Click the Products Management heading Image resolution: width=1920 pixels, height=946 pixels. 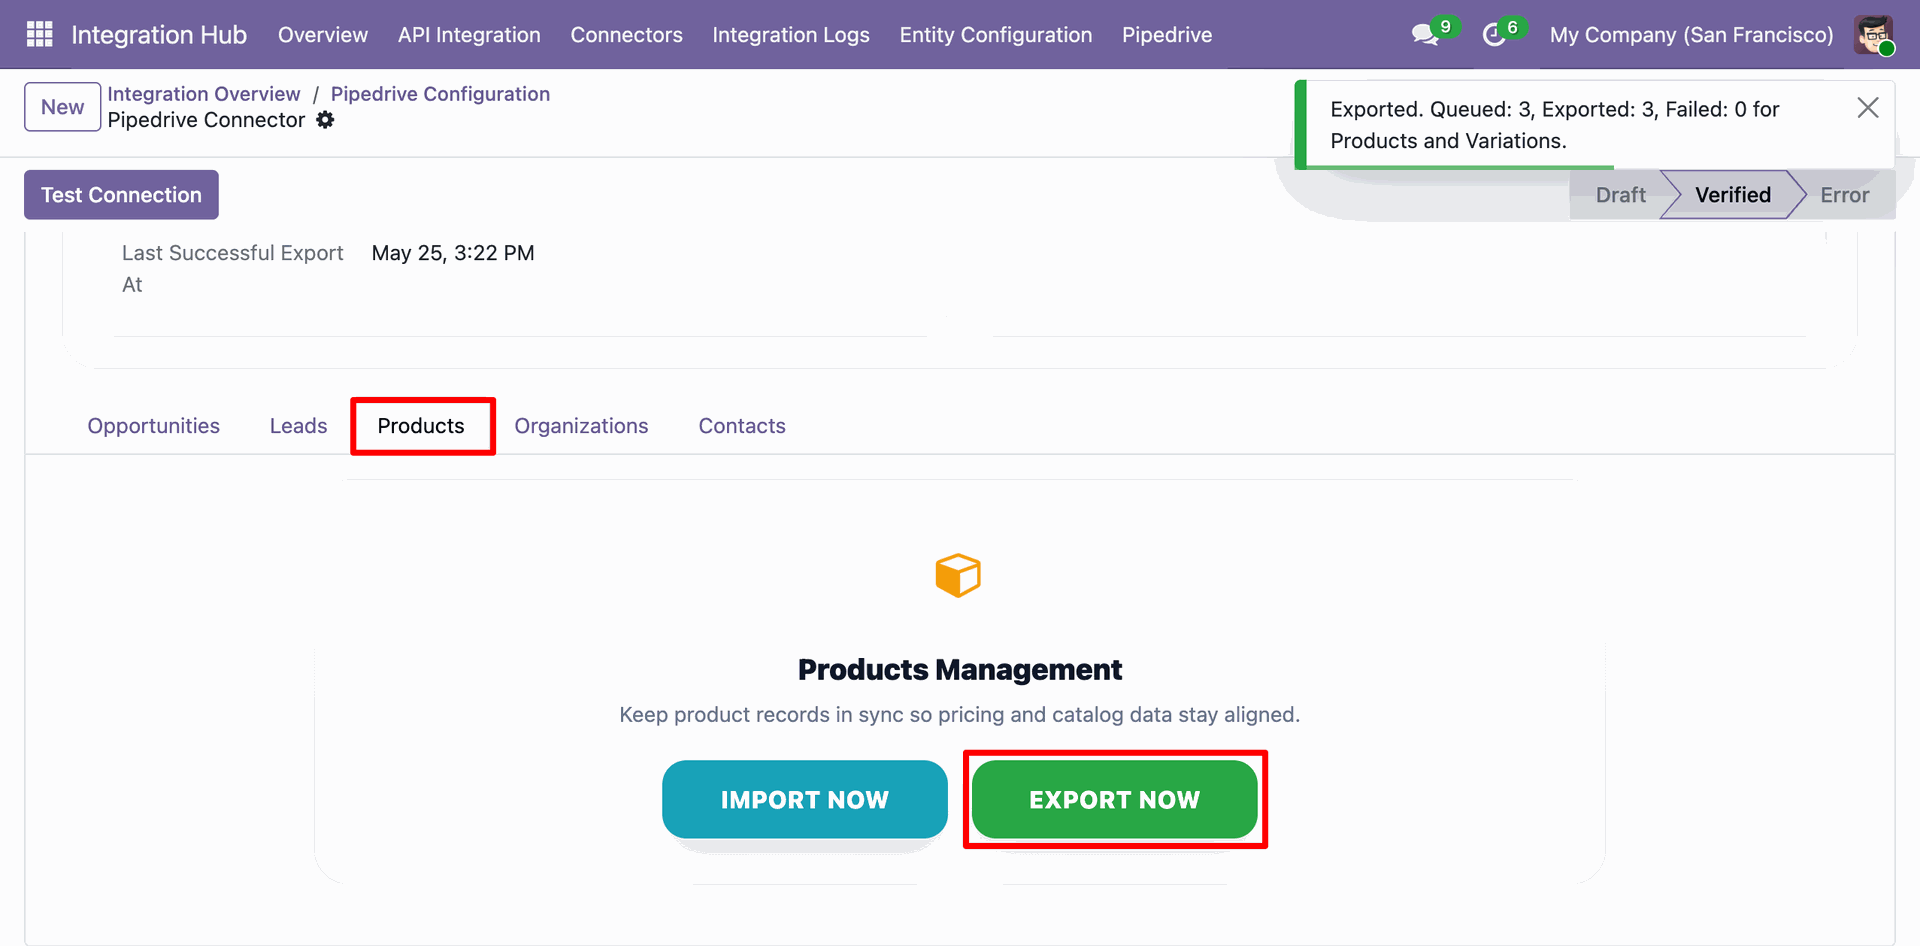click(x=960, y=669)
